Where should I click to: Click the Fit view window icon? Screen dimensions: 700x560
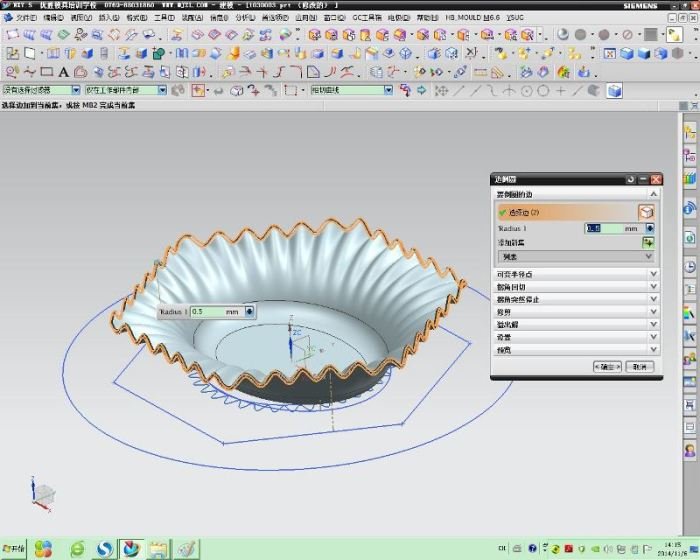point(609,54)
